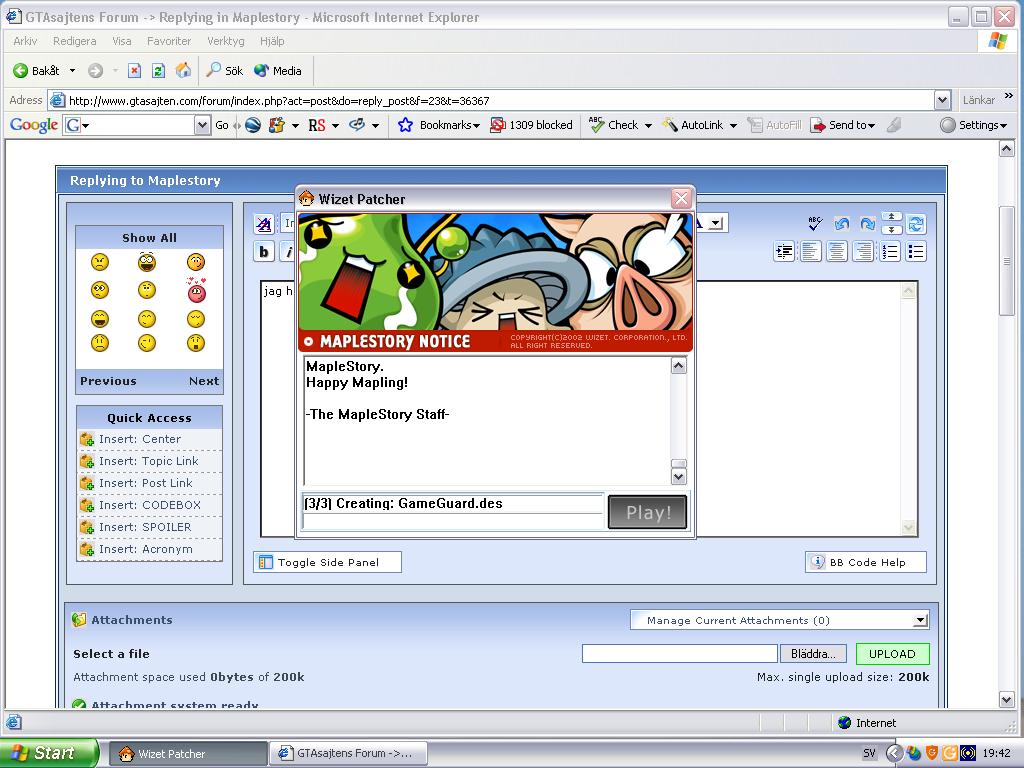
Task: Toggle bold formatting with the b button
Action: click(x=264, y=251)
